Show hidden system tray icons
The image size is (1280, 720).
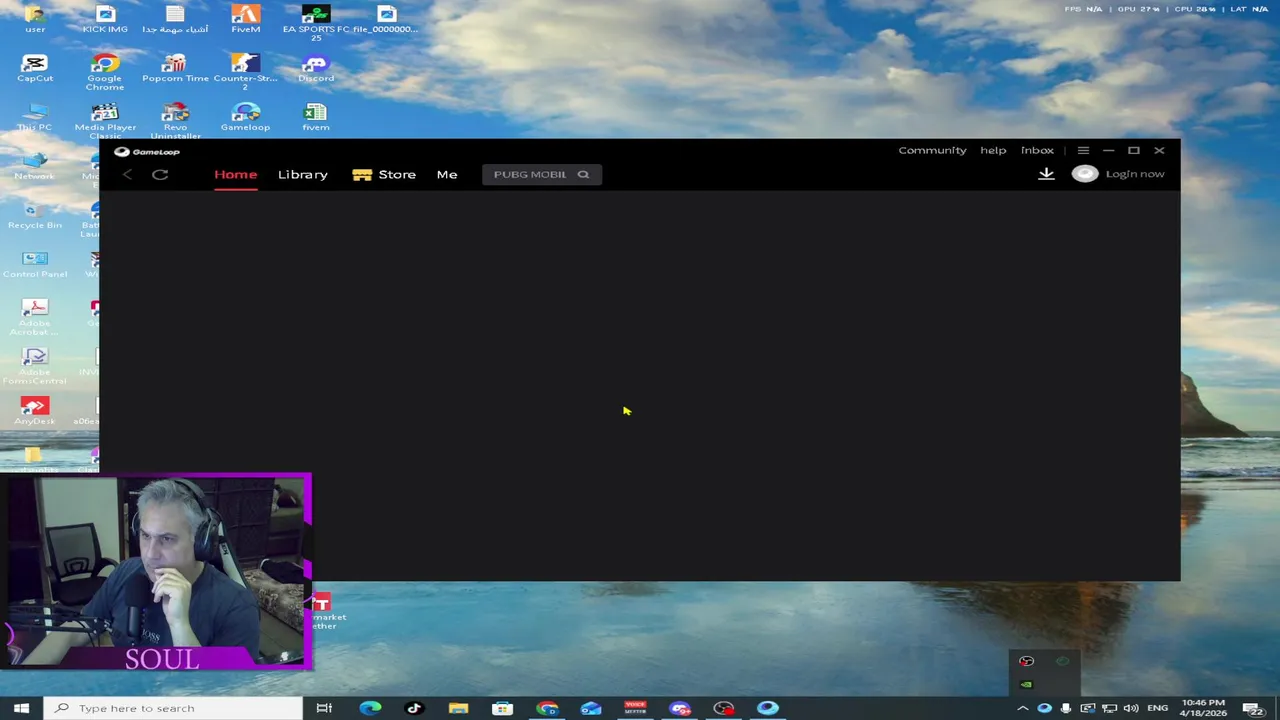click(1022, 708)
